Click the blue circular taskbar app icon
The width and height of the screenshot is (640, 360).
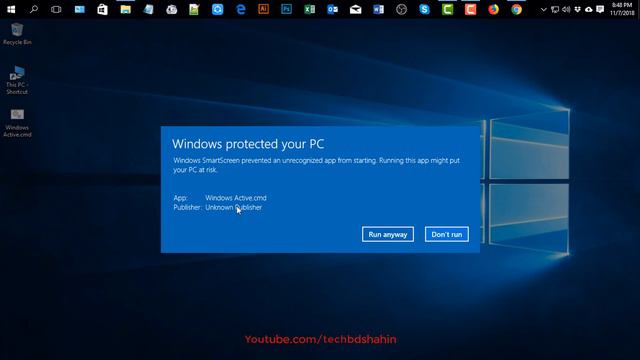point(218,9)
